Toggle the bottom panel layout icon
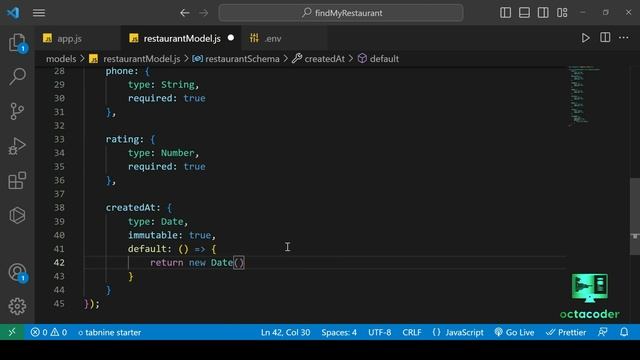Viewport: 640px width, 360px height. (524, 13)
